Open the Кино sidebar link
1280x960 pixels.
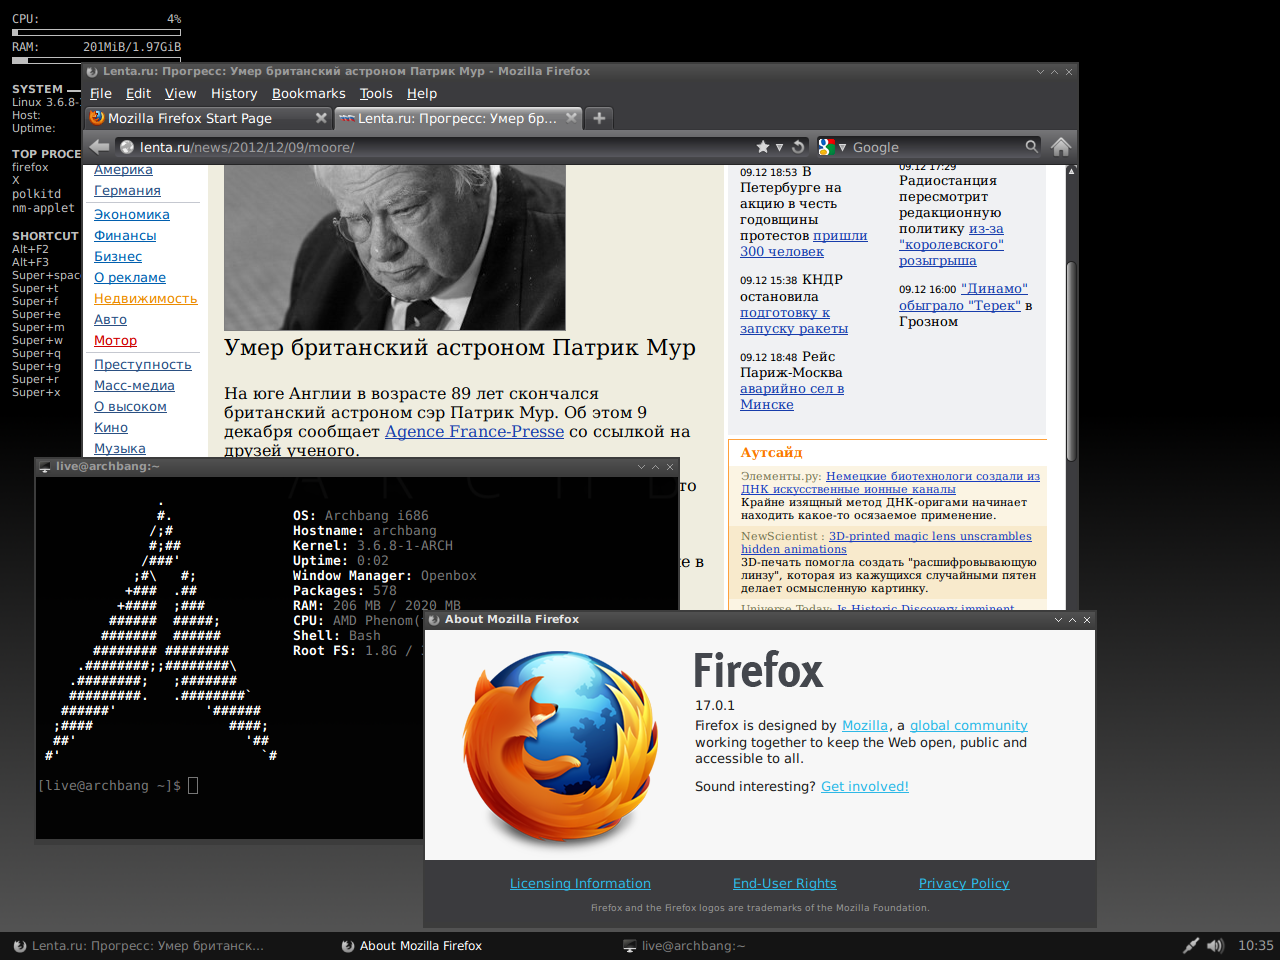coord(111,428)
